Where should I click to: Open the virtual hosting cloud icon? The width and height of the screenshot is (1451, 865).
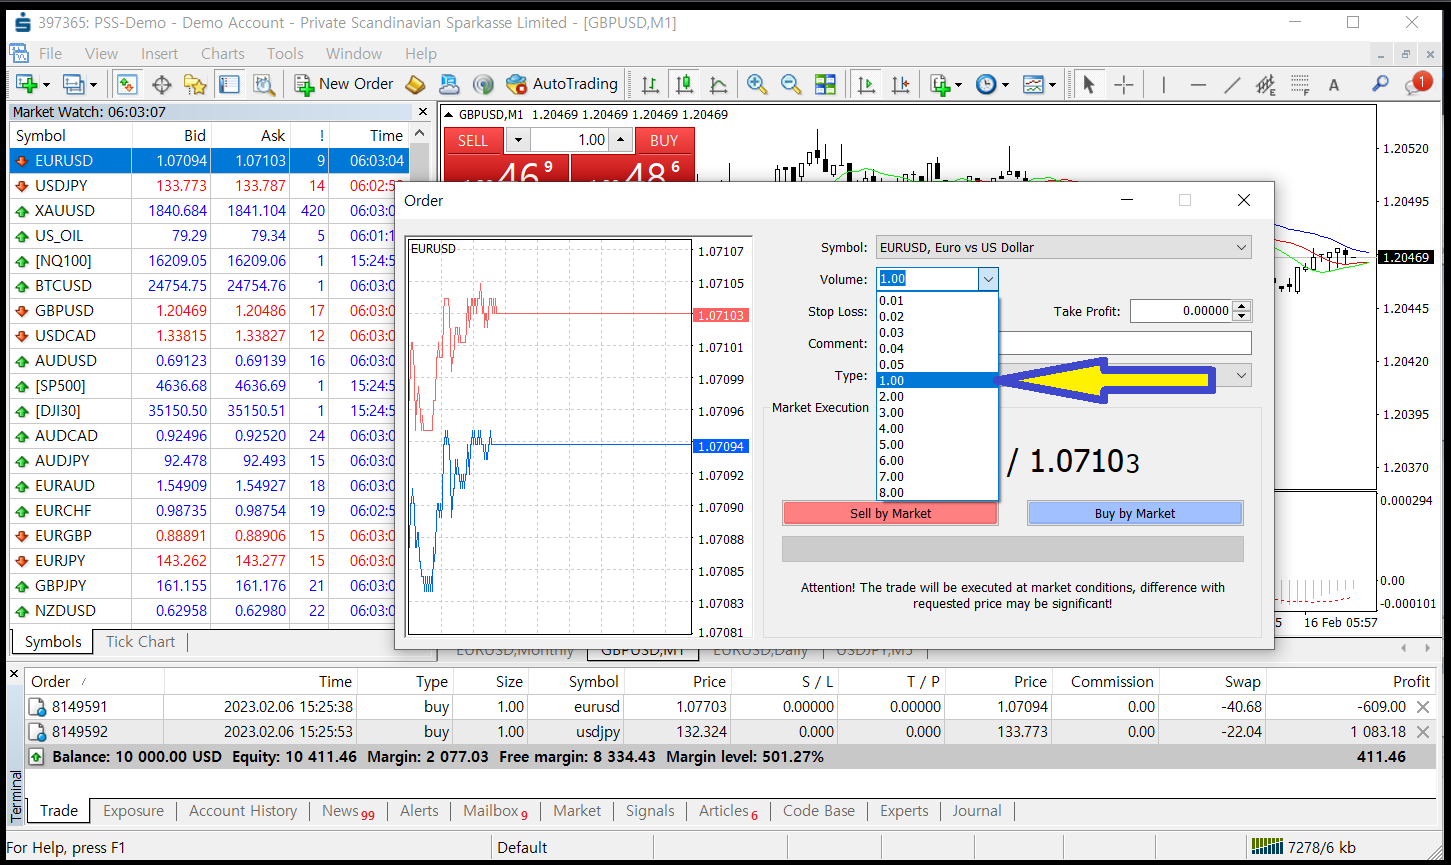point(449,85)
